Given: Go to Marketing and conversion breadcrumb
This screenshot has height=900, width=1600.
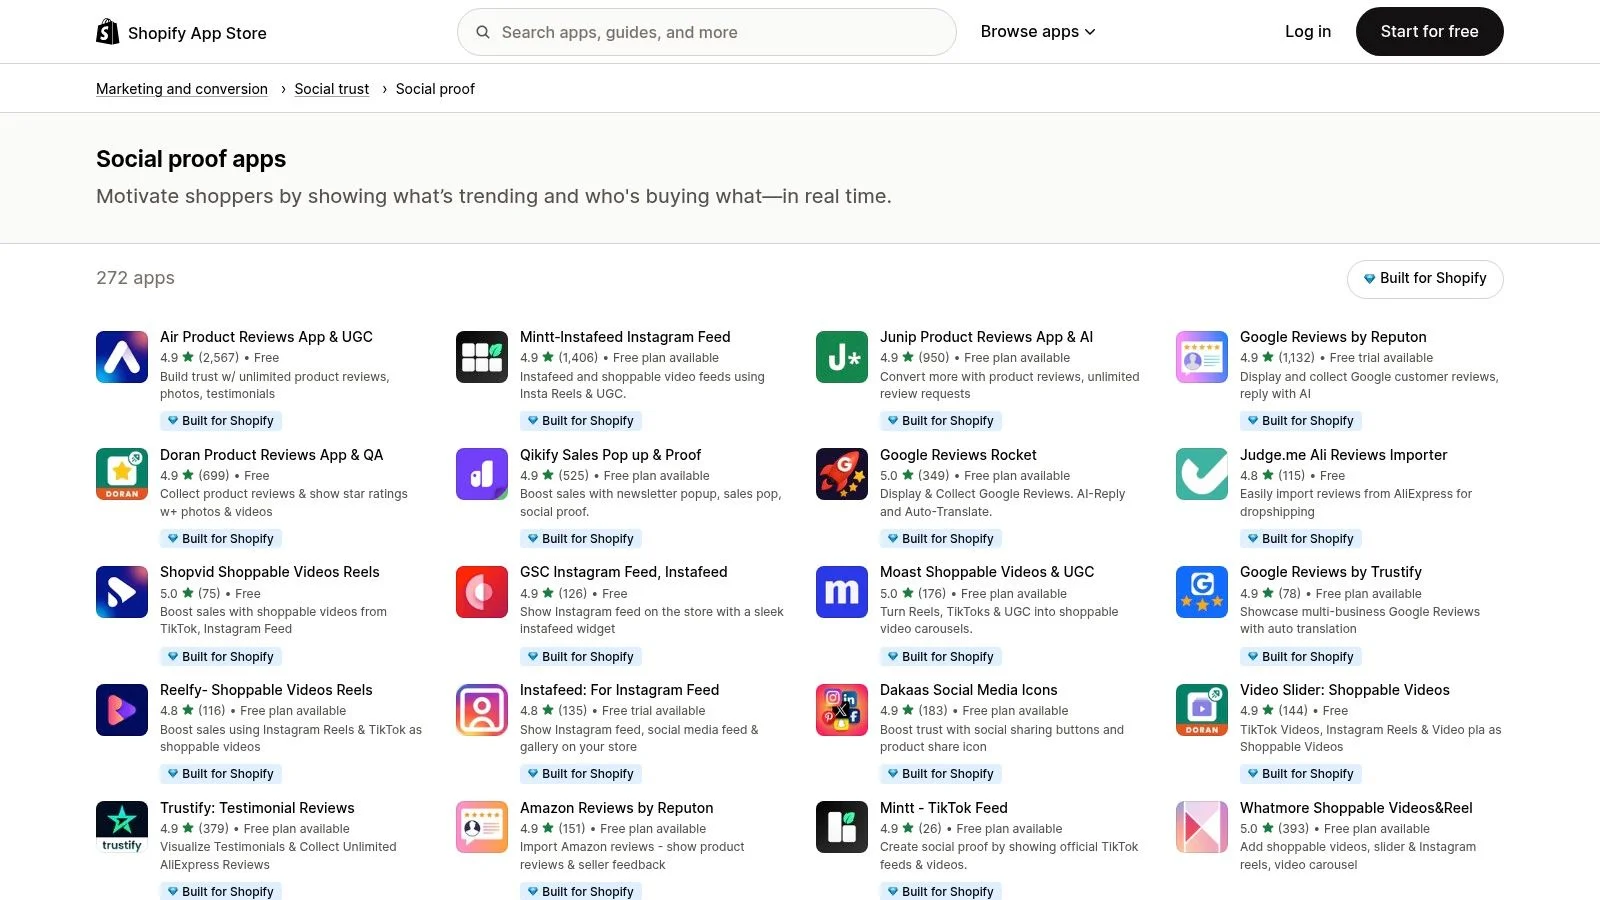Looking at the screenshot, I should click(182, 89).
